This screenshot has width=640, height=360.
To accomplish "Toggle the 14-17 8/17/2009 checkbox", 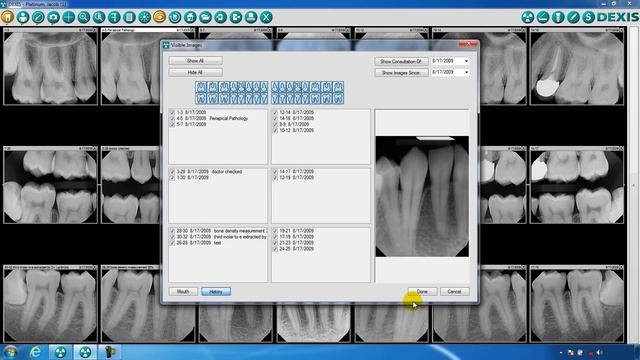I will click(x=275, y=172).
